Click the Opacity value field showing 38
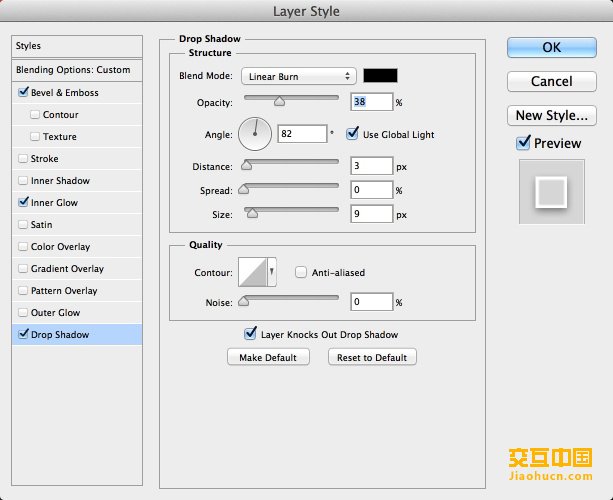Viewport: 613px width, 500px height. 371,102
